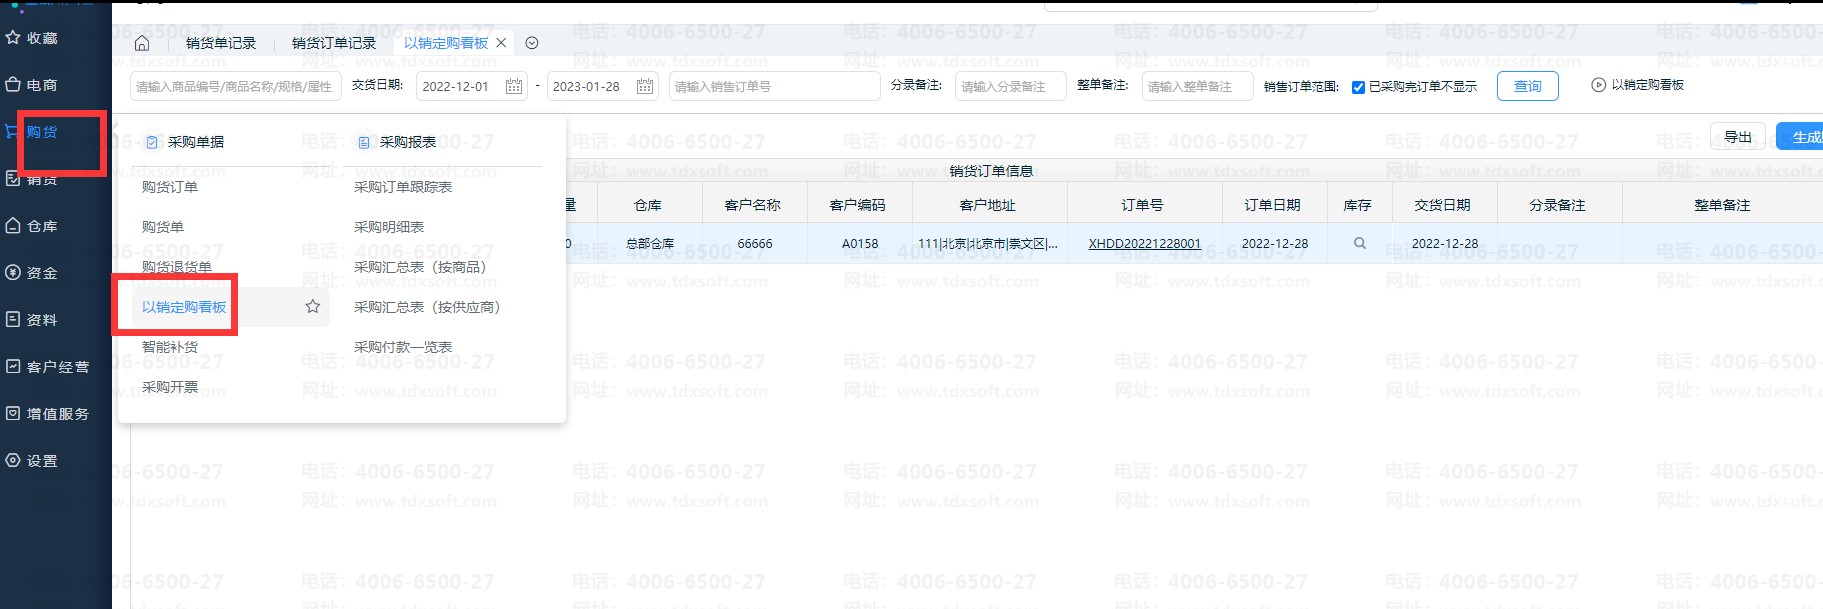This screenshot has width=1823, height=609.
Task: Toggle 已采购完订单不显示 checkbox
Action: (x=1358, y=87)
